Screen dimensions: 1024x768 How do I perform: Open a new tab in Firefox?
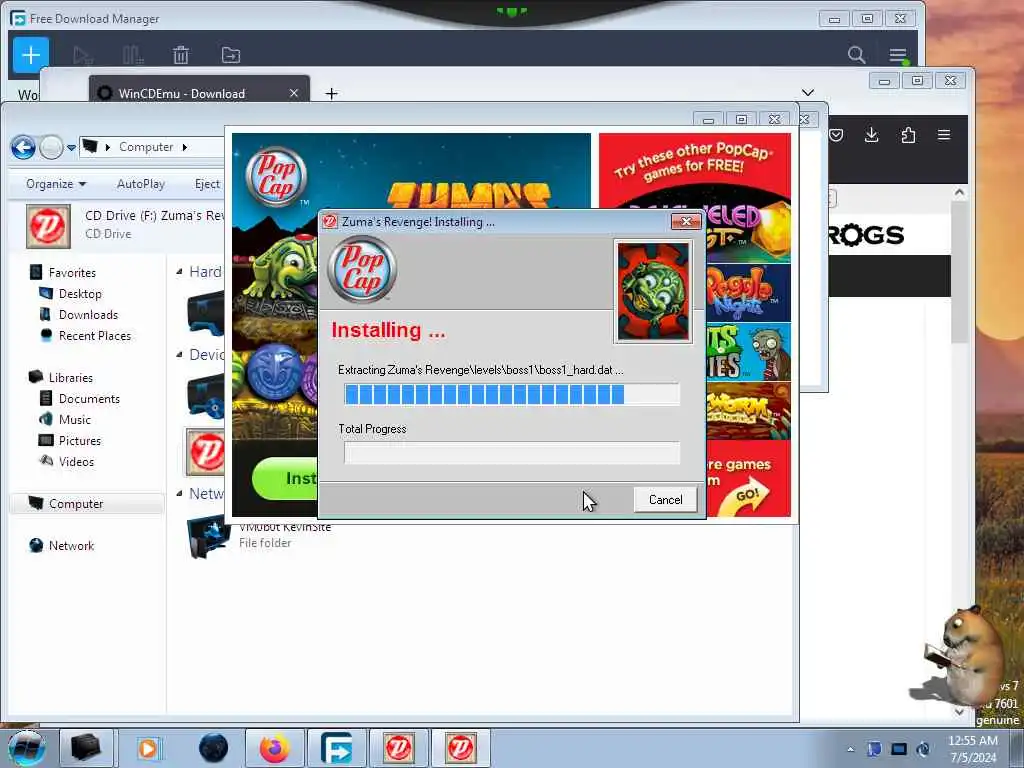(331, 94)
